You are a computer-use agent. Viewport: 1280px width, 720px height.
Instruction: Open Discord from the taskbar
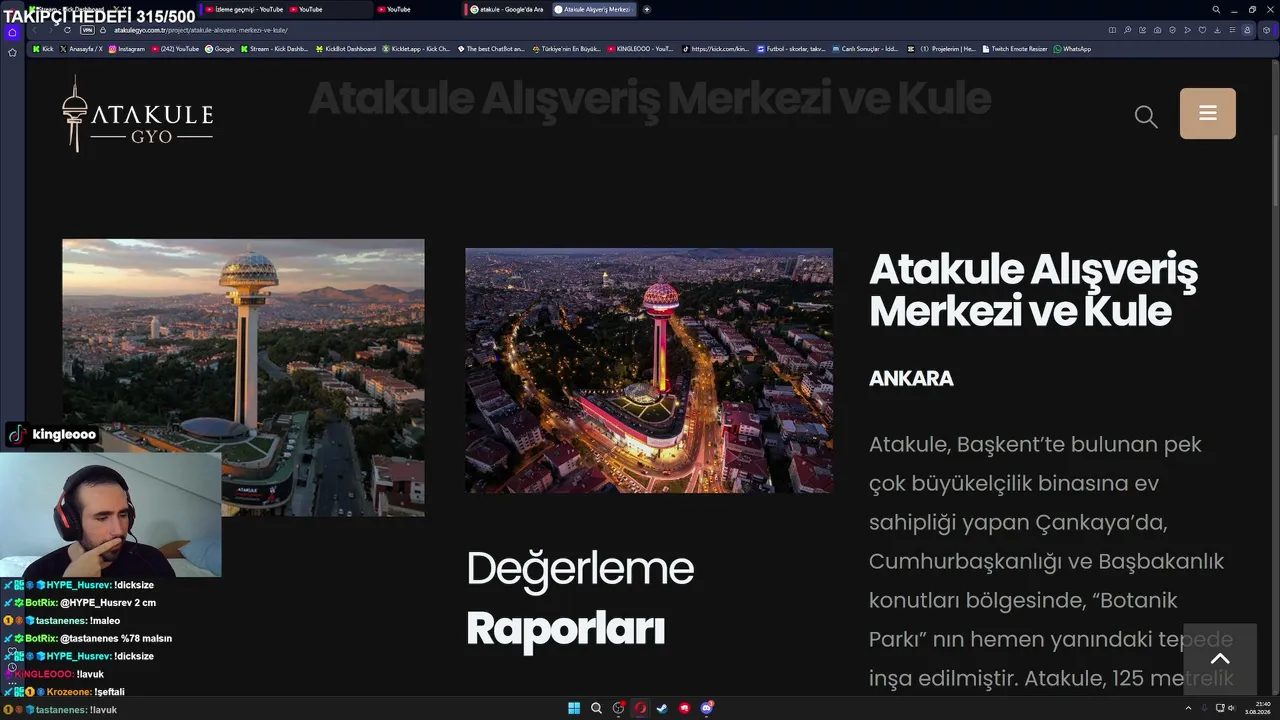click(706, 708)
